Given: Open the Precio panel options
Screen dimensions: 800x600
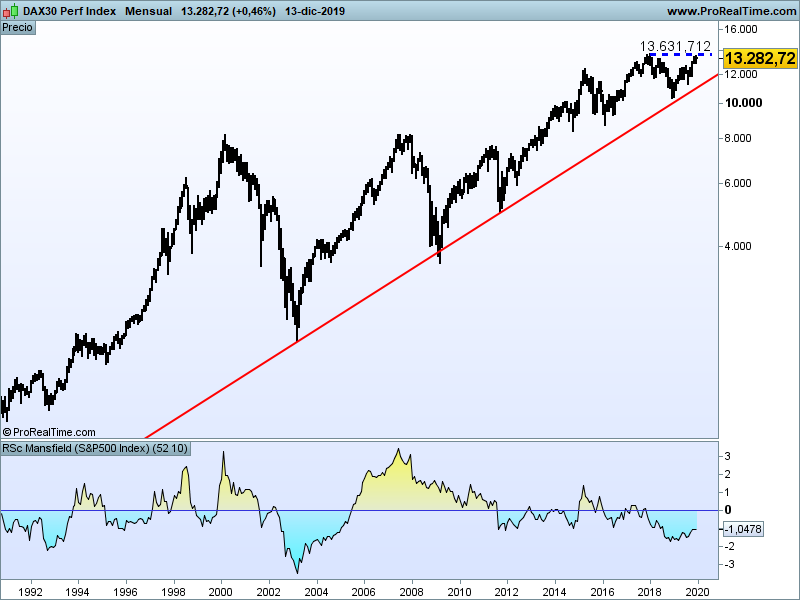Looking at the screenshot, I should pos(18,28).
